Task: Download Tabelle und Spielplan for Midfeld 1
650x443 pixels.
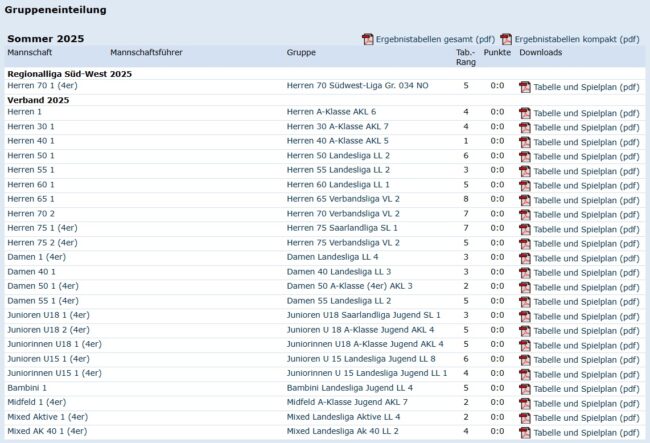Action: (x=586, y=402)
